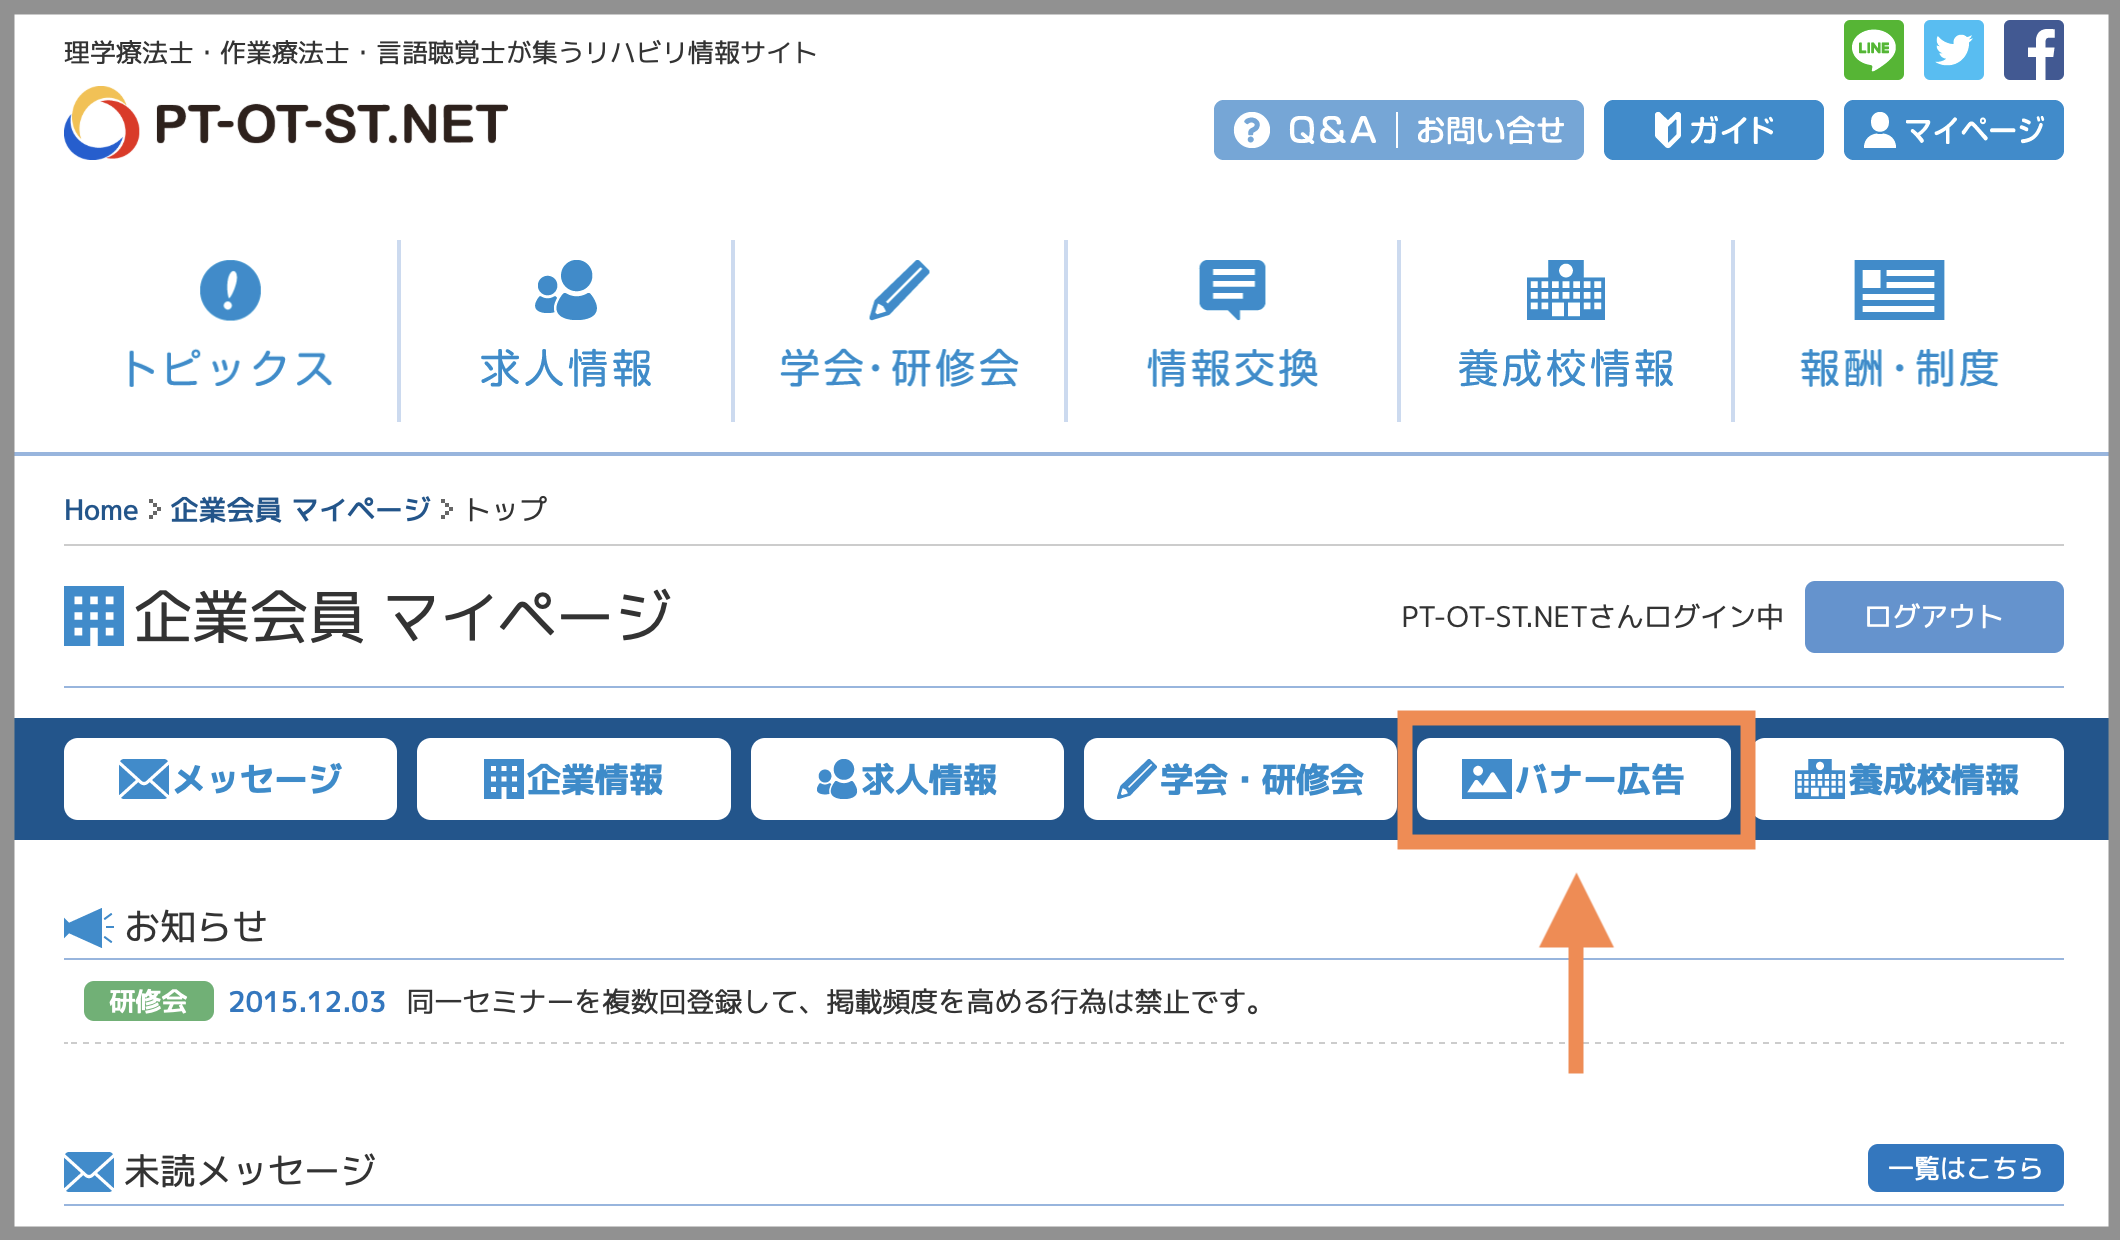Click the 学会・研修会 pencil icon in main nav
2120x1240 pixels.
click(899, 290)
